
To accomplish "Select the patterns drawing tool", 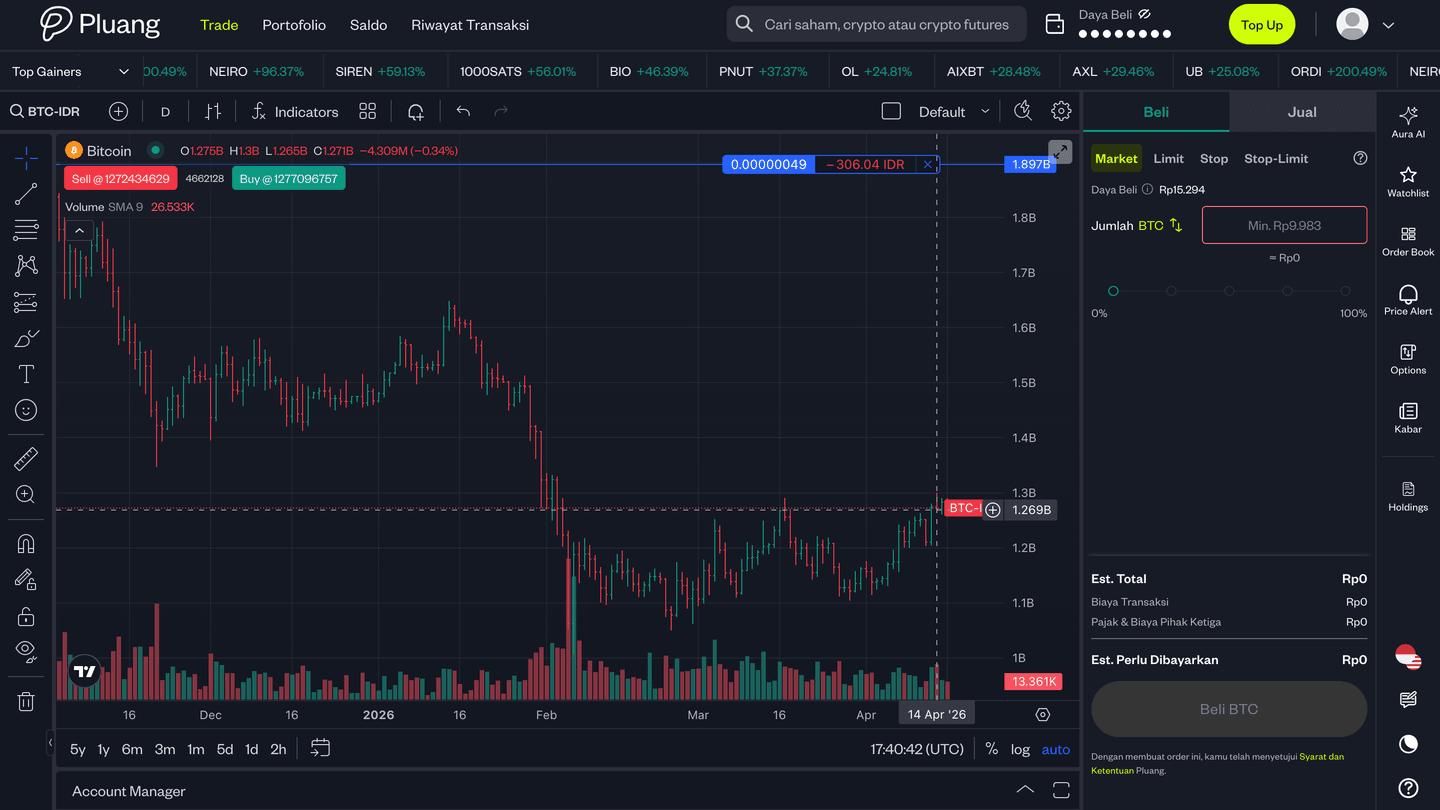I will (x=26, y=265).
